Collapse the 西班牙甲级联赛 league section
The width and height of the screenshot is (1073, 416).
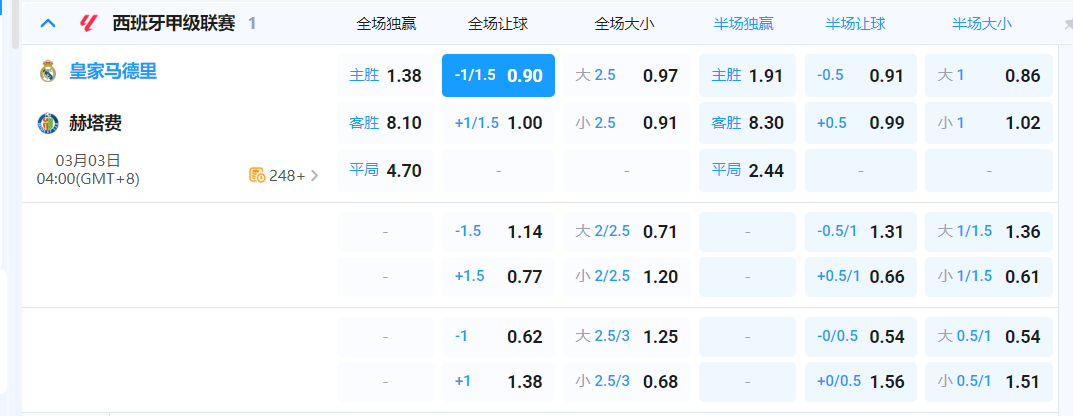point(47,23)
